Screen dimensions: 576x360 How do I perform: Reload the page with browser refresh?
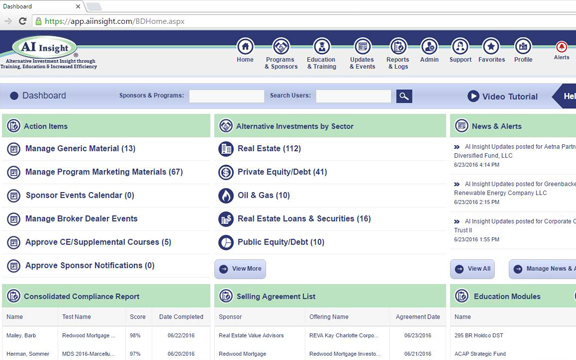[x=22, y=21]
